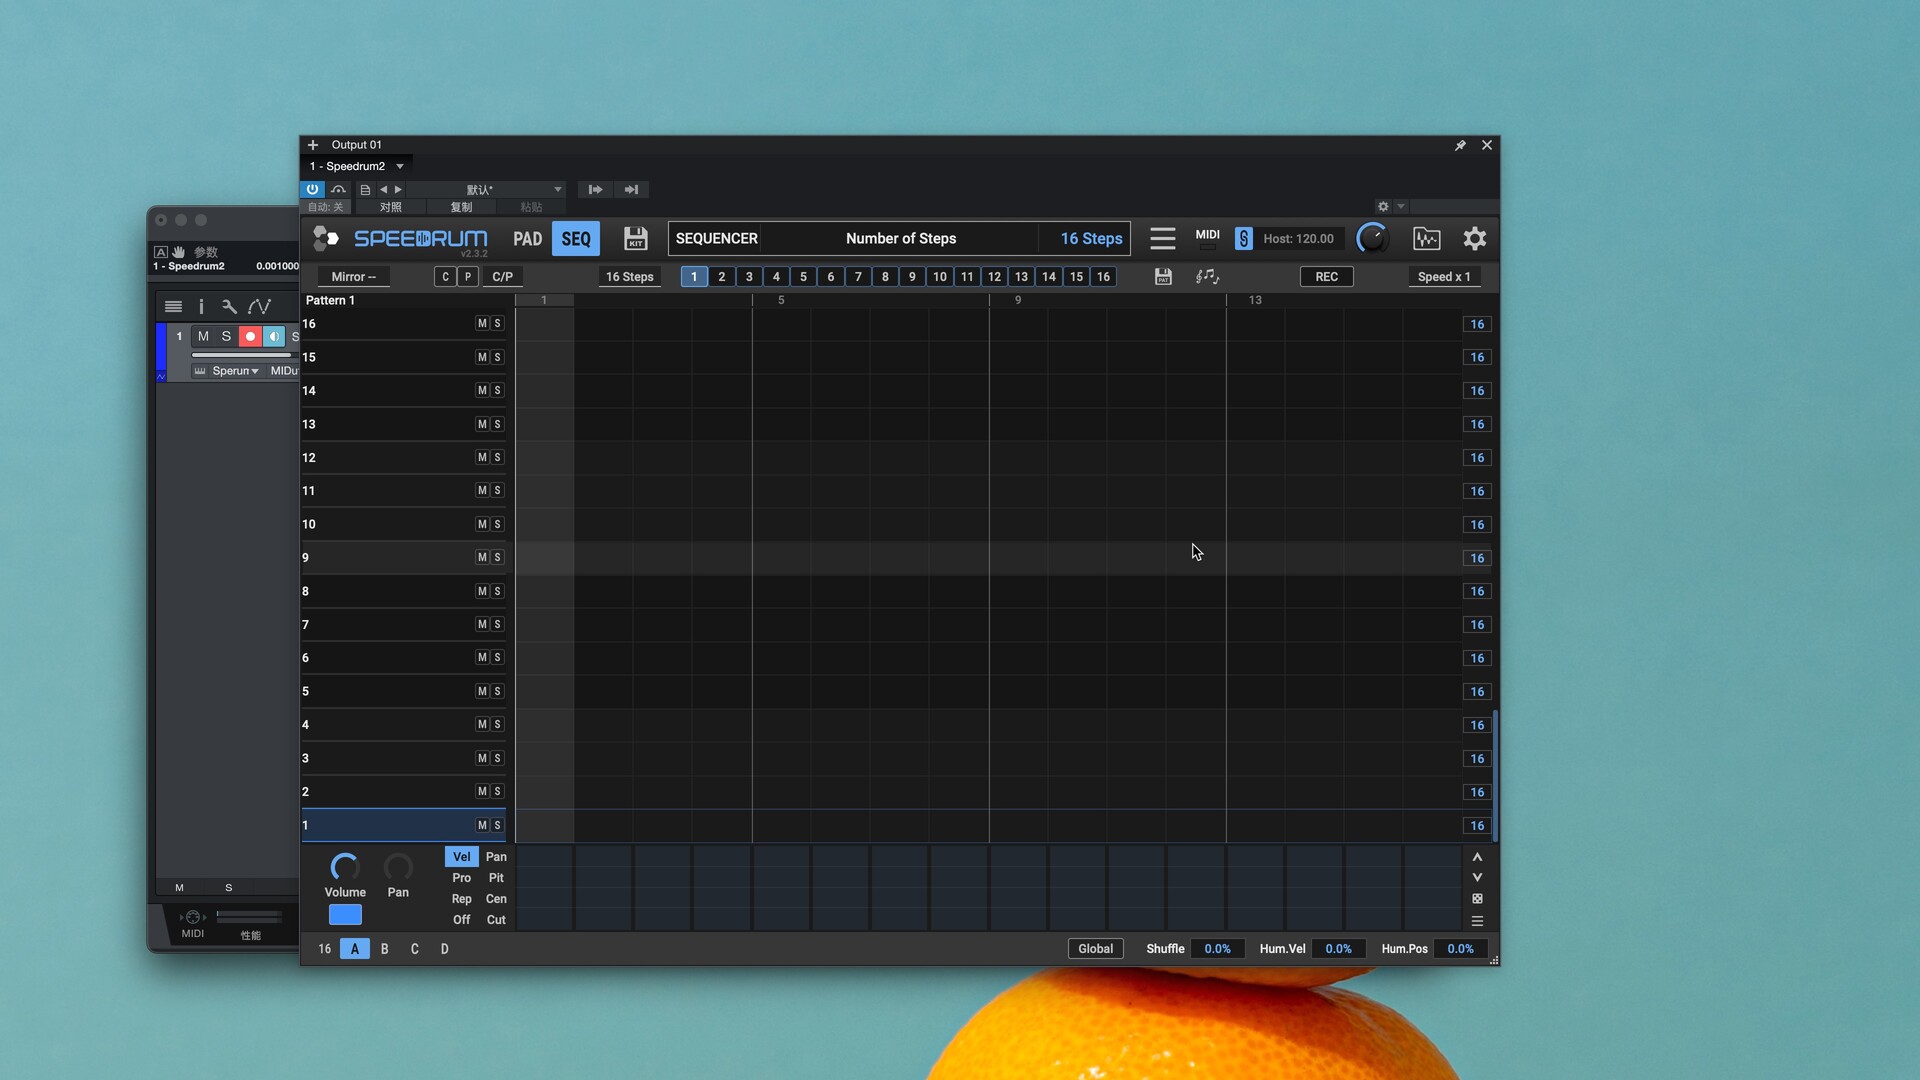Toggle record arm on DAW track 1

pyautogui.click(x=250, y=336)
